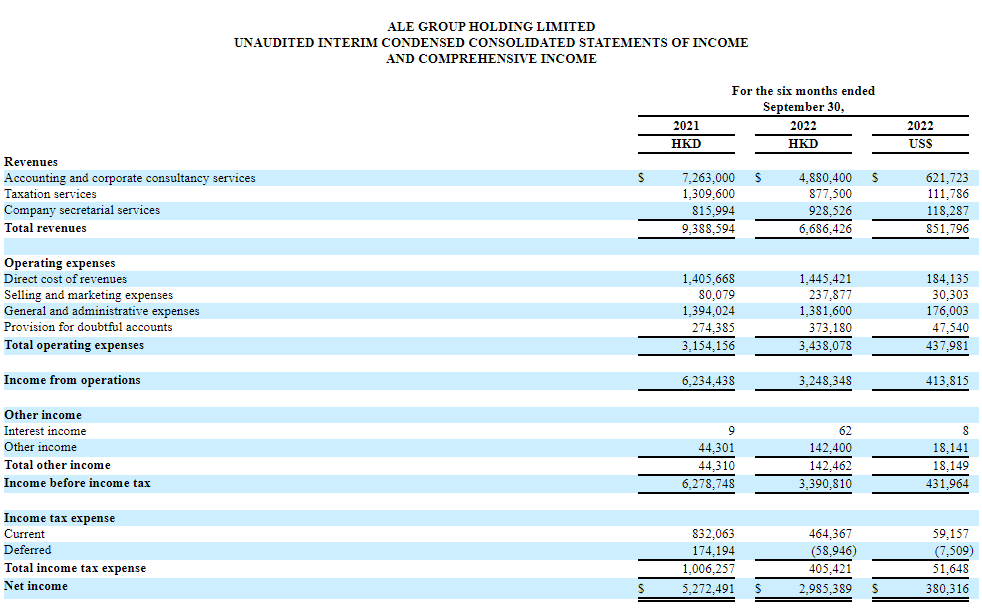Click the value 7,263,000
The height and width of the screenshot is (611, 982).
pyautogui.click(x=708, y=178)
